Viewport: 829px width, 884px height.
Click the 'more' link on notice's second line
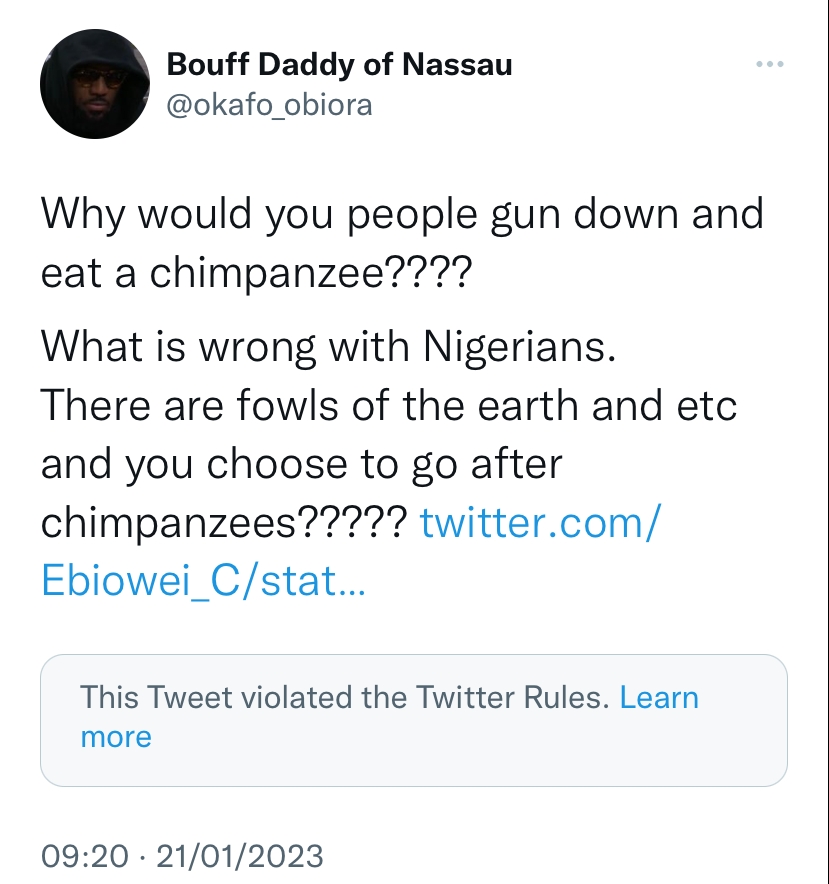[116, 737]
